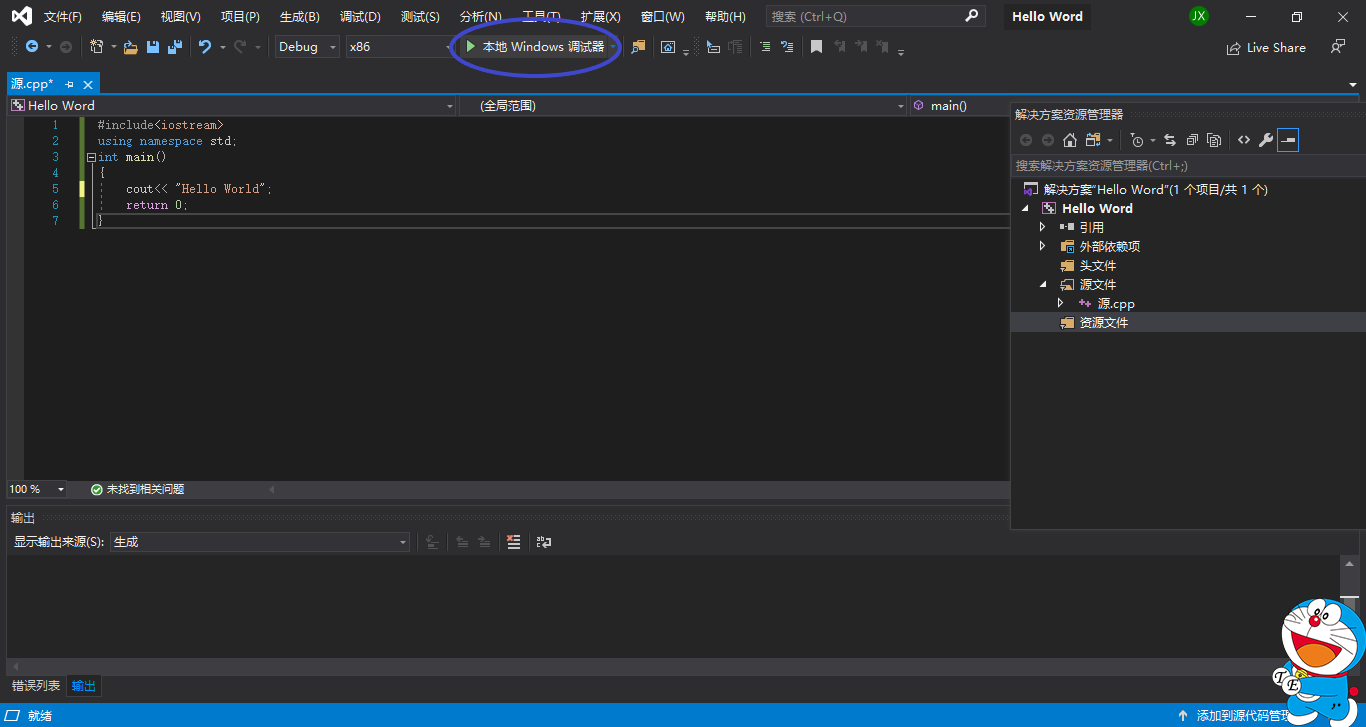The height and width of the screenshot is (727, 1366).
Task: Click the Clear All Output icon
Action: point(514,541)
